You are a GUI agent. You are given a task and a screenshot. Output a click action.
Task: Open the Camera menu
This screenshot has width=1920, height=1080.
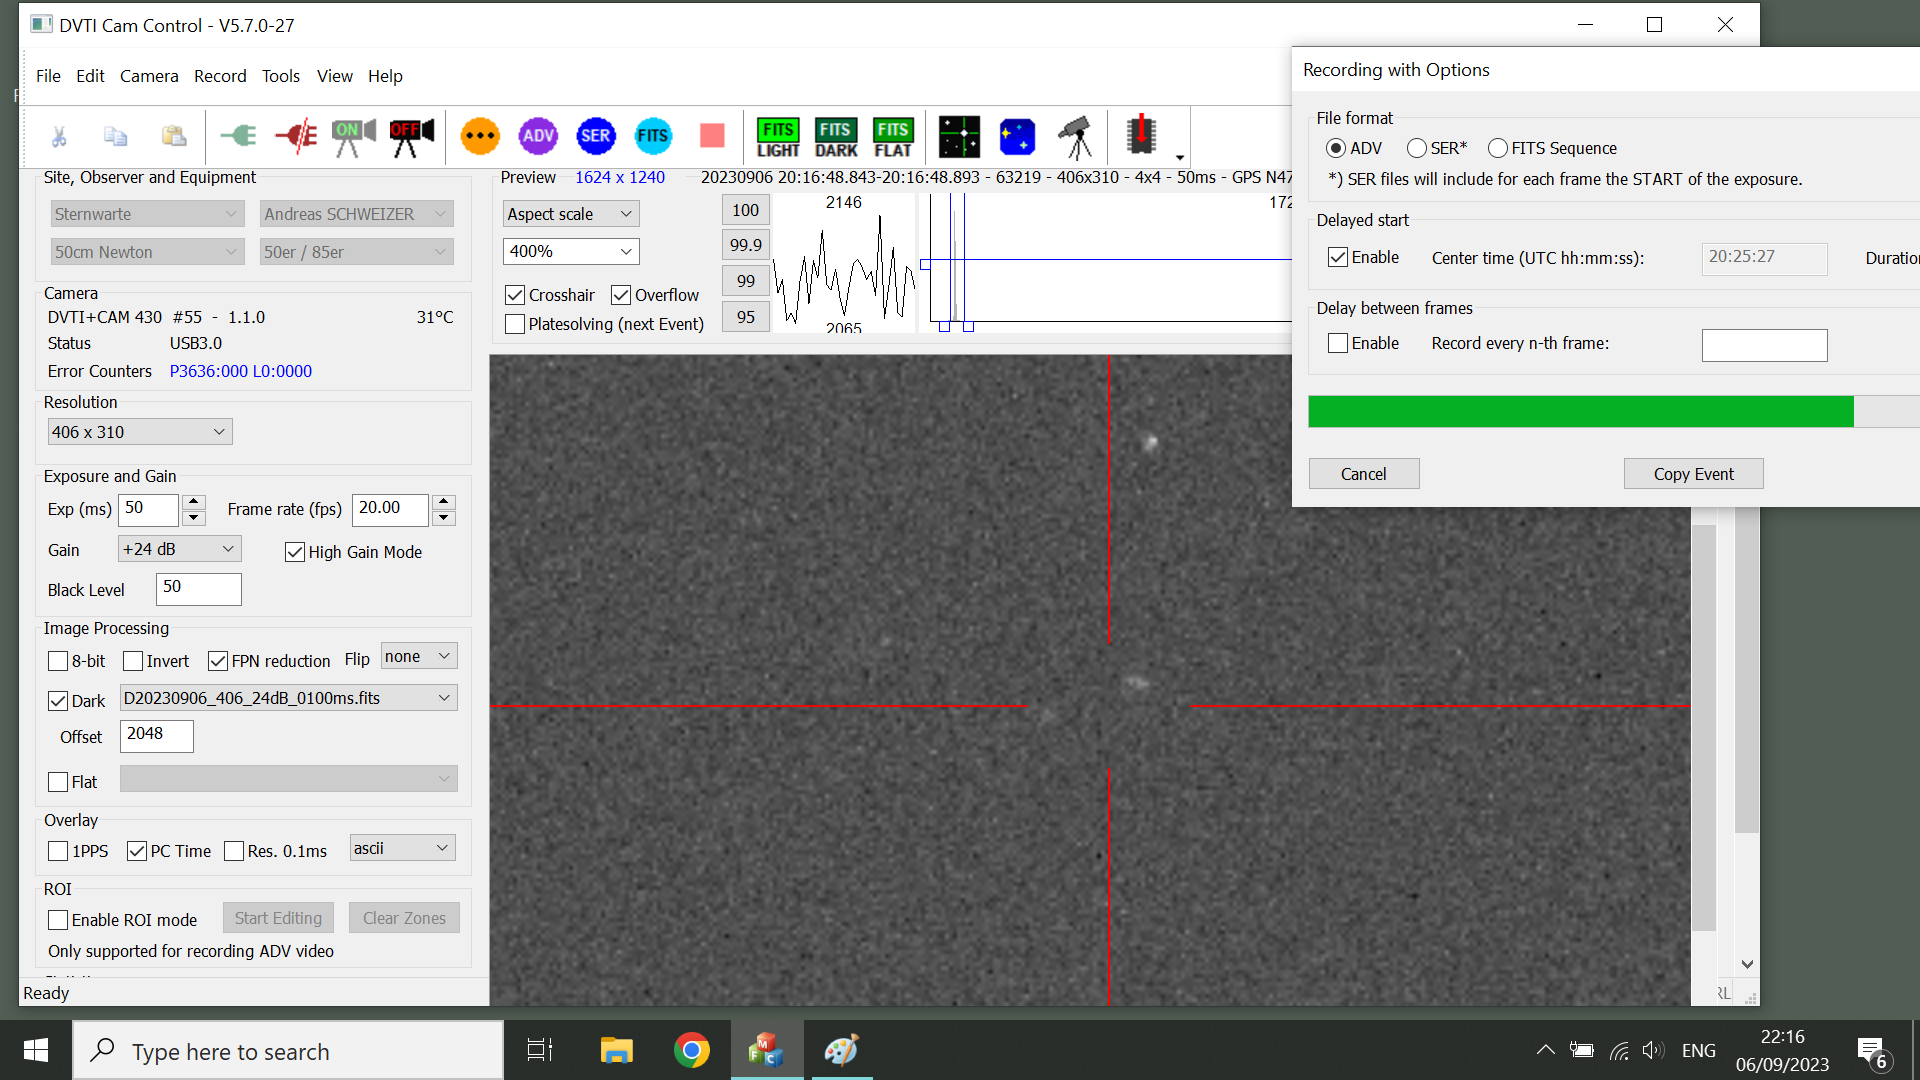(x=149, y=76)
